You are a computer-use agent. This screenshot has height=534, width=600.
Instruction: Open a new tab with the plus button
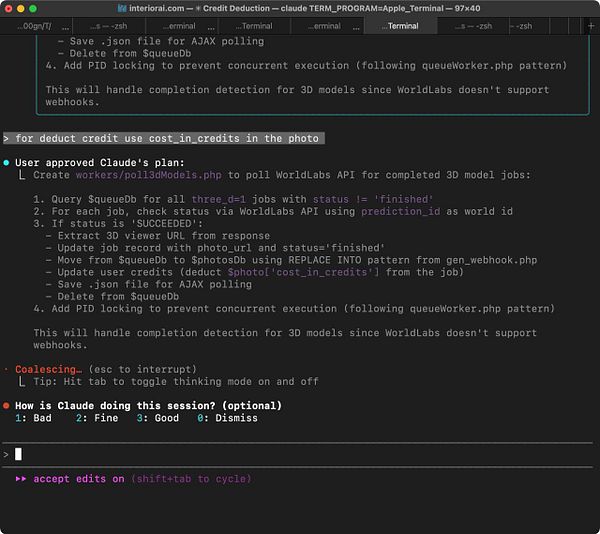tap(591, 26)
